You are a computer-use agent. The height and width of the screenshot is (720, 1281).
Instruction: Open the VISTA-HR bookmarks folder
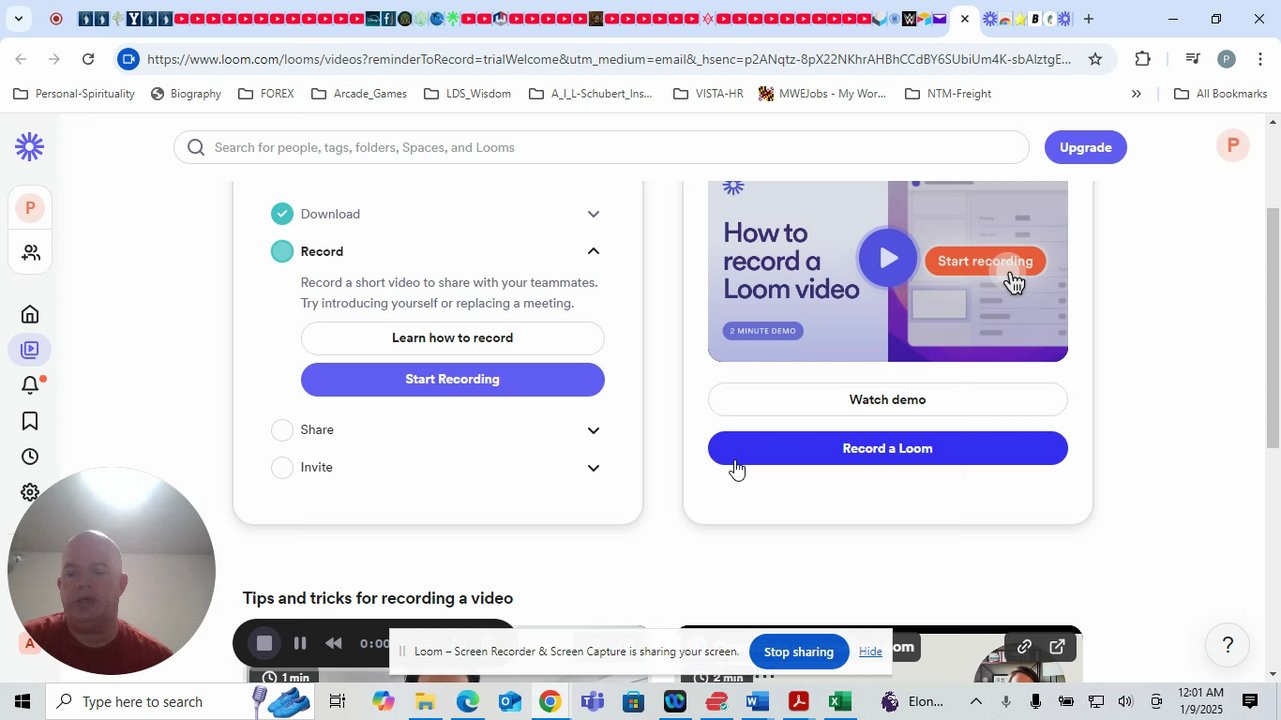click(x=708, y=94)
